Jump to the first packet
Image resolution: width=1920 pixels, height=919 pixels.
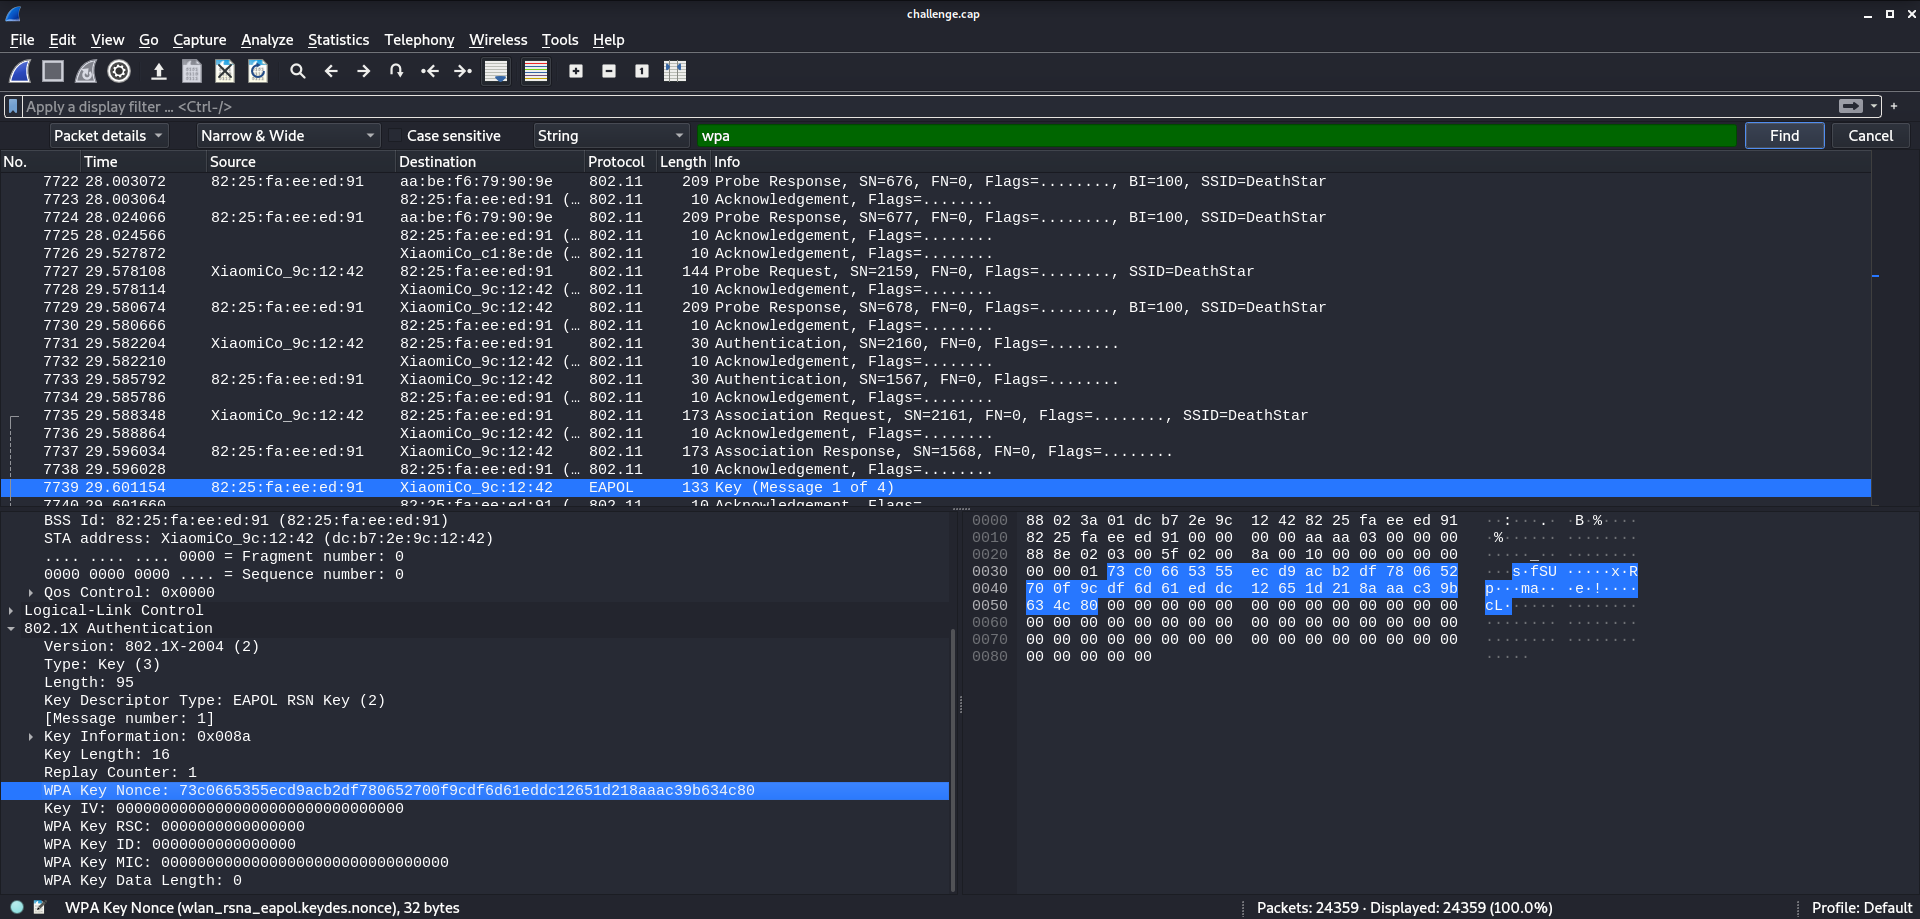[x=430, y=71]
